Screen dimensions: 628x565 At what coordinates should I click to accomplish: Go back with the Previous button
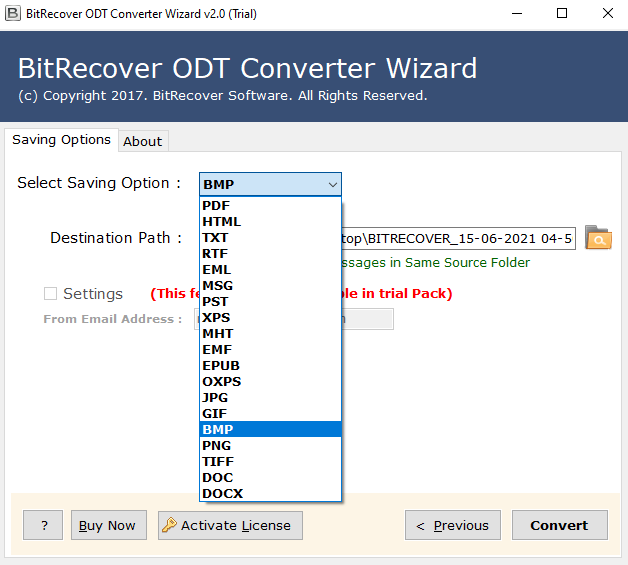[452, 525]
